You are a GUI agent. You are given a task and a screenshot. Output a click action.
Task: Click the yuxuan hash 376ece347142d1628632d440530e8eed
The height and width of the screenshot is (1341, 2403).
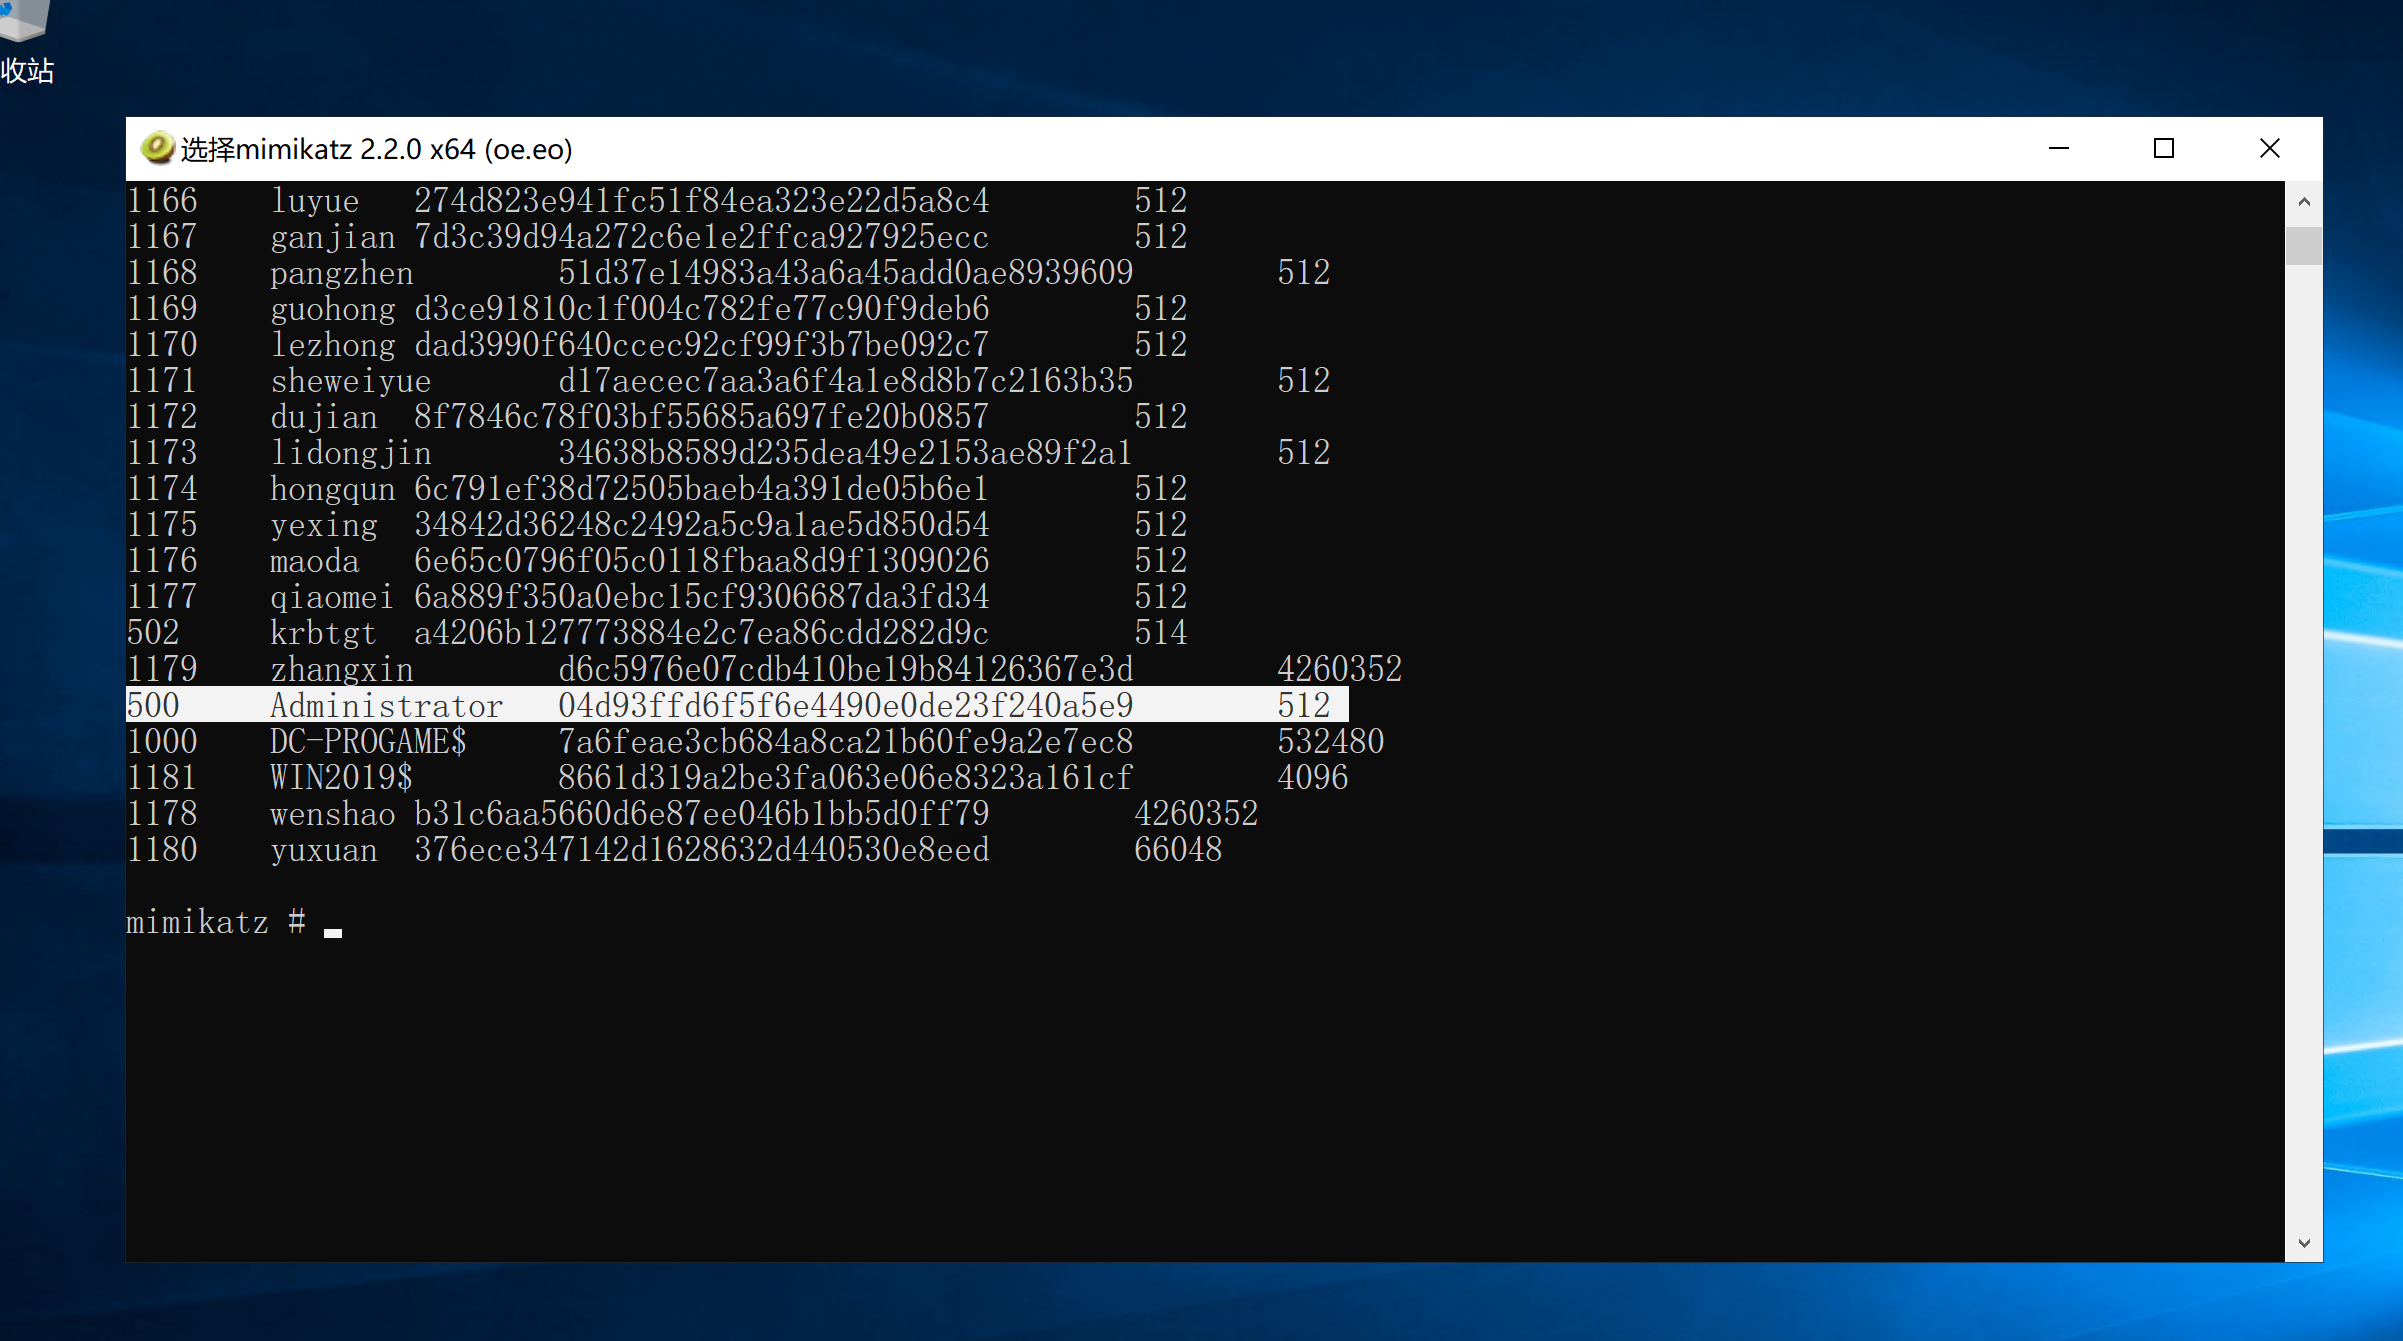click(701, 850)
